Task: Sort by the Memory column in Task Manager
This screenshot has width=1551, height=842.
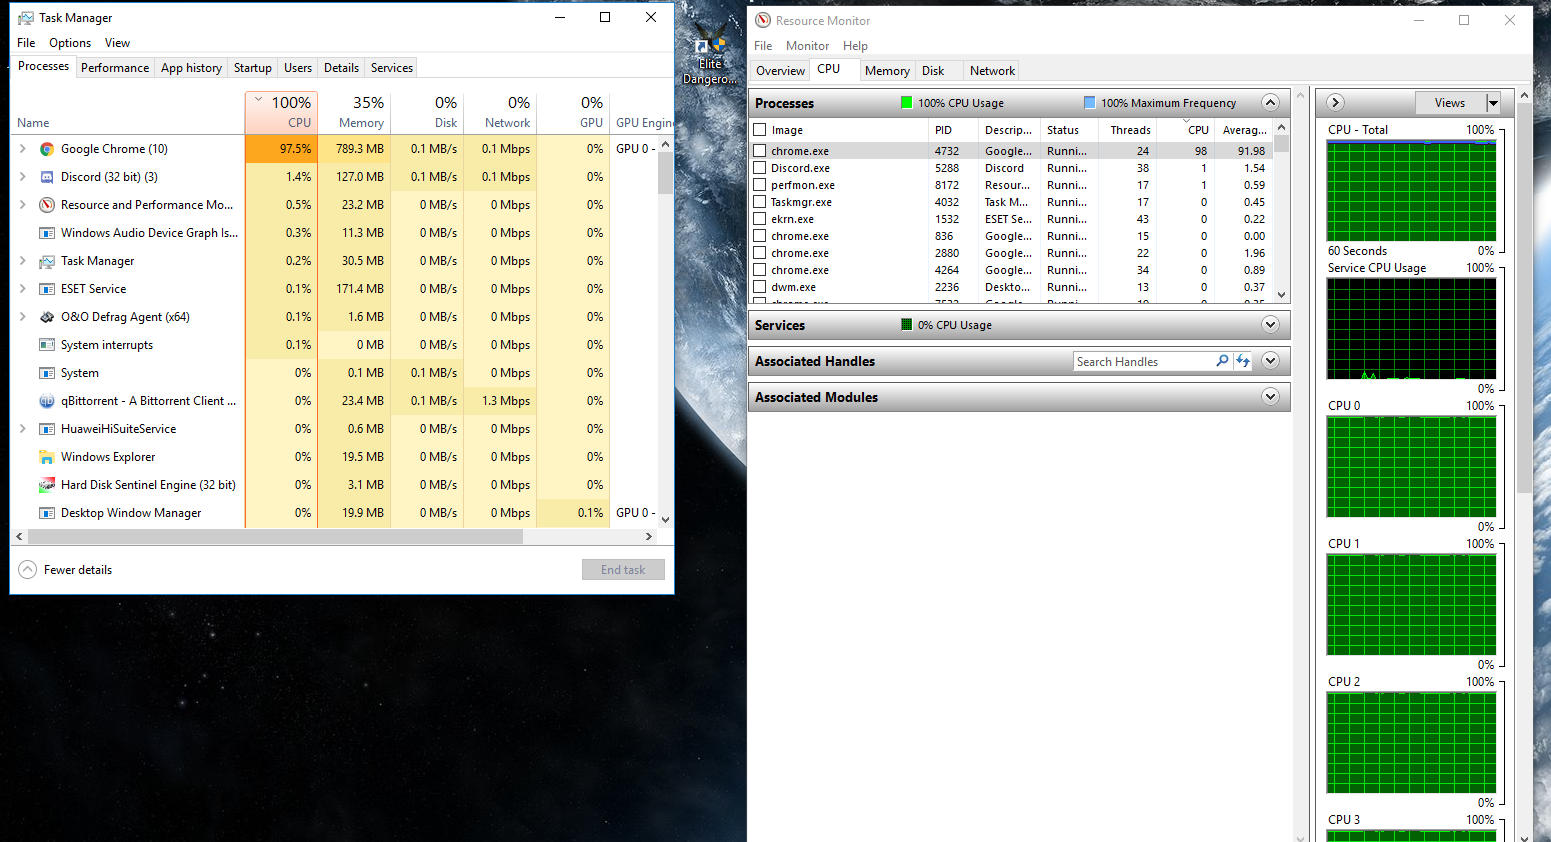Action: pos(354,112)
